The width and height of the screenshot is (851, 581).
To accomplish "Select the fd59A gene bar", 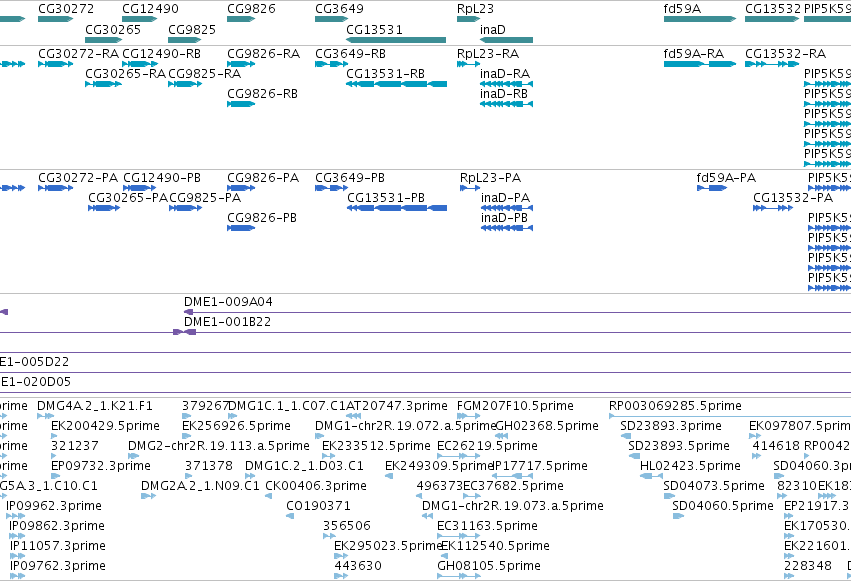I will (x=700, y=19).
